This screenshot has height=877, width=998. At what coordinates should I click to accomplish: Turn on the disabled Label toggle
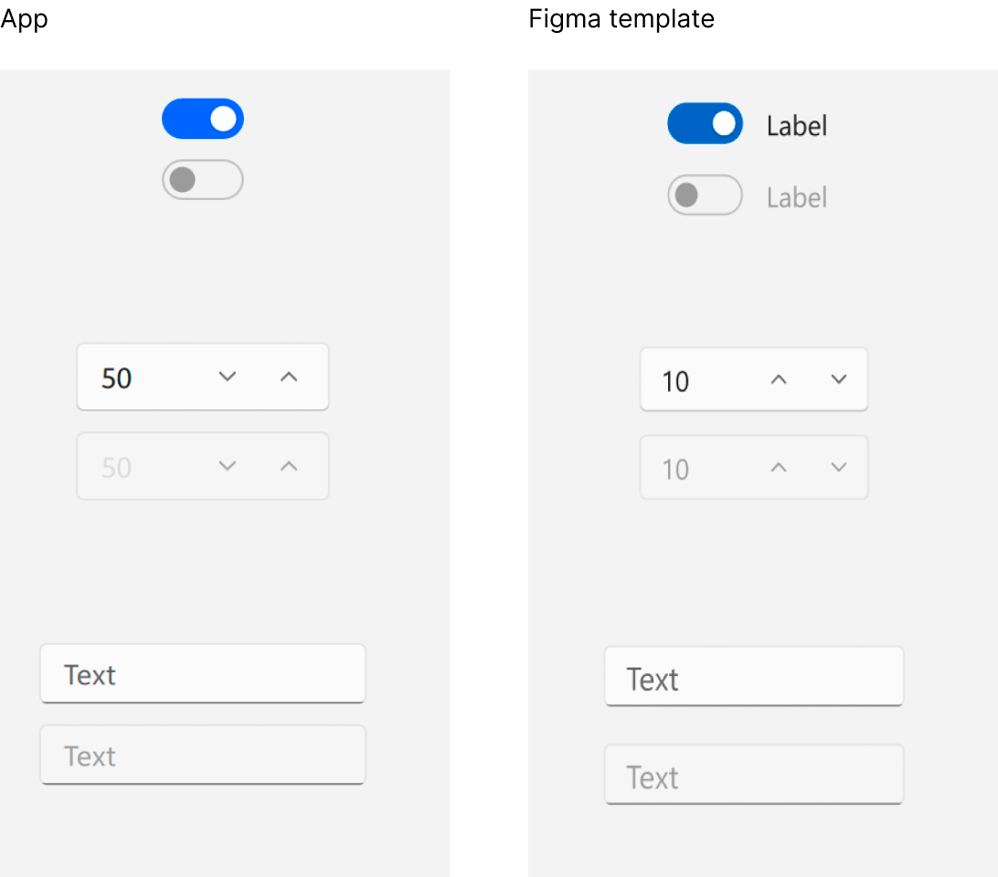click(x=705, y=196)
